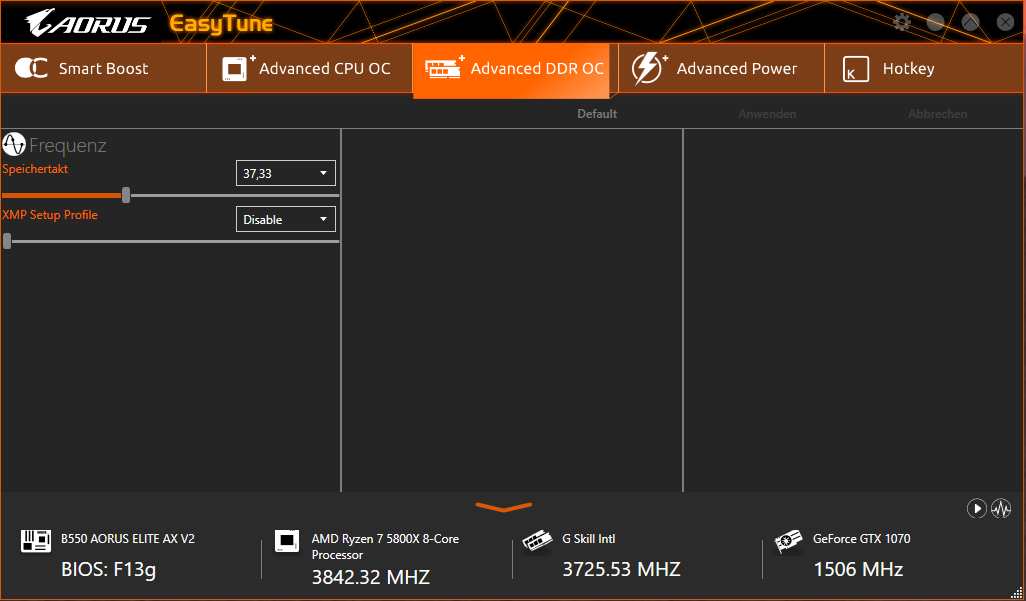Click the AMD Ryzen 7 5800X processor name

coord(385,547)
